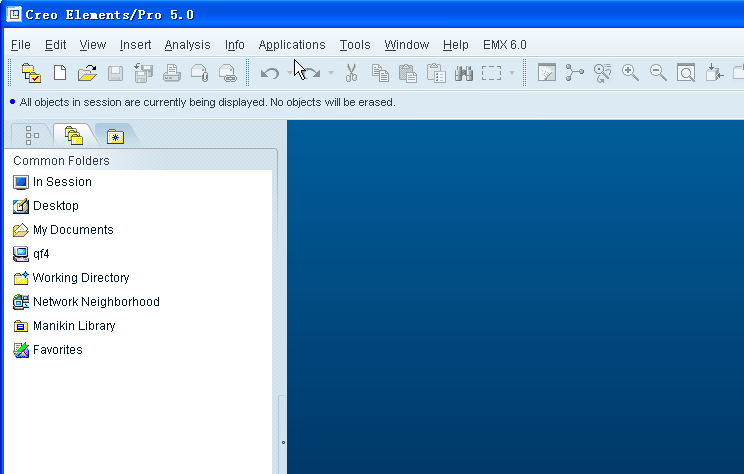Viewport: 744px width, 474px height.
Task: Click the Set Working Directory toolbar icon
Action: click(x=31, y=73)
